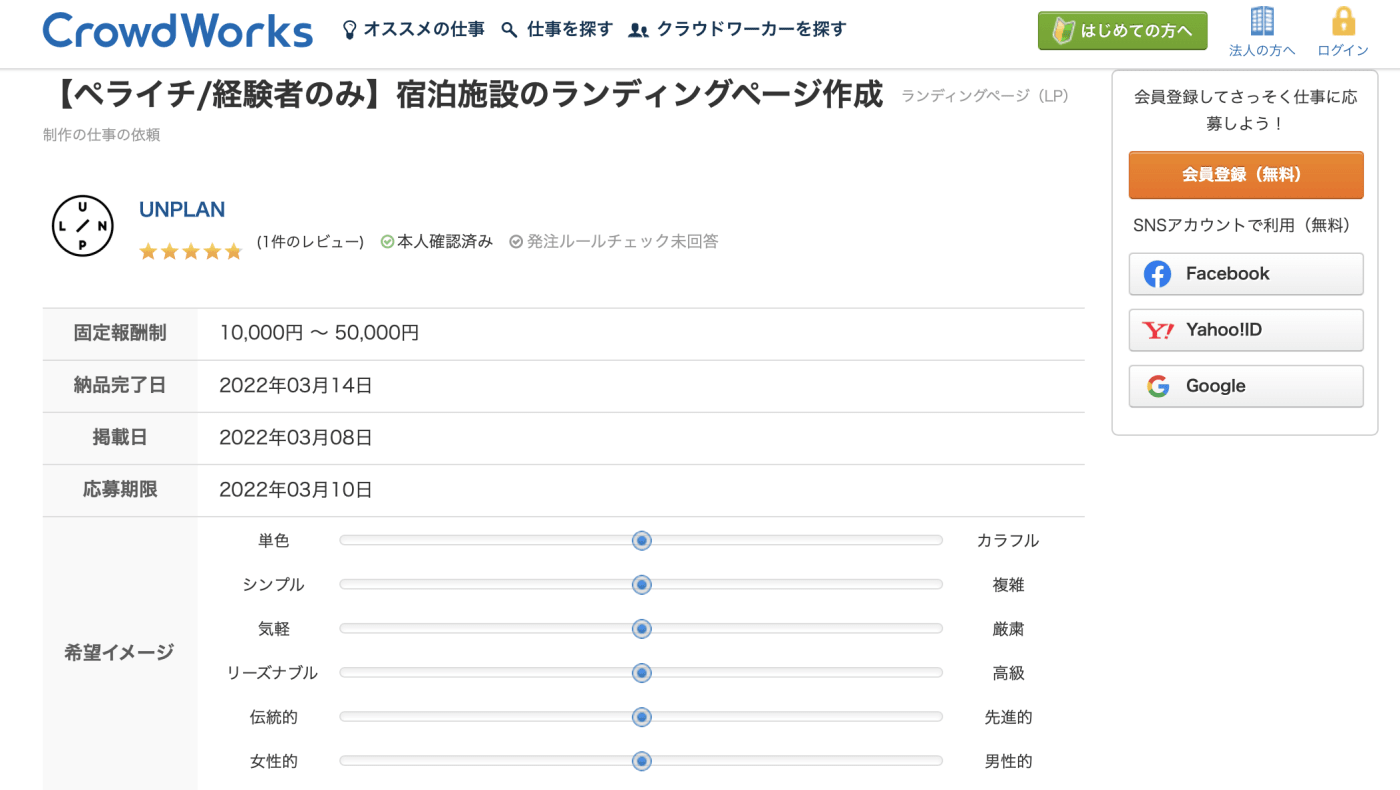Click the 単色–カラフル slider handle
The height and width of the screenshot is (790, 1400).
click(642, 541)
